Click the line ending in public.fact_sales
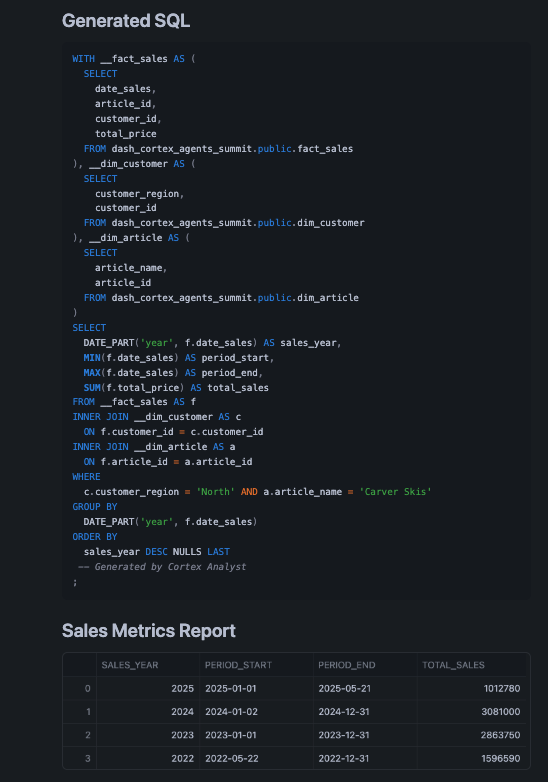Image resolution: width=548 pixels, height=782 pixels. [x=218, y=149]
